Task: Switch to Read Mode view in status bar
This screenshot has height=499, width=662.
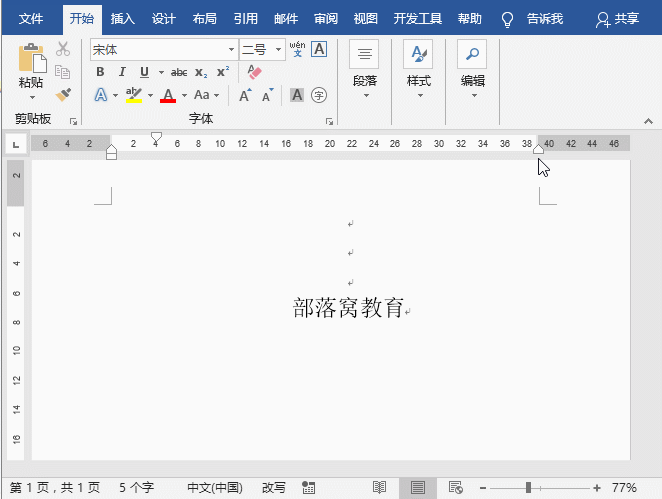Action: (x=380, y=488)
